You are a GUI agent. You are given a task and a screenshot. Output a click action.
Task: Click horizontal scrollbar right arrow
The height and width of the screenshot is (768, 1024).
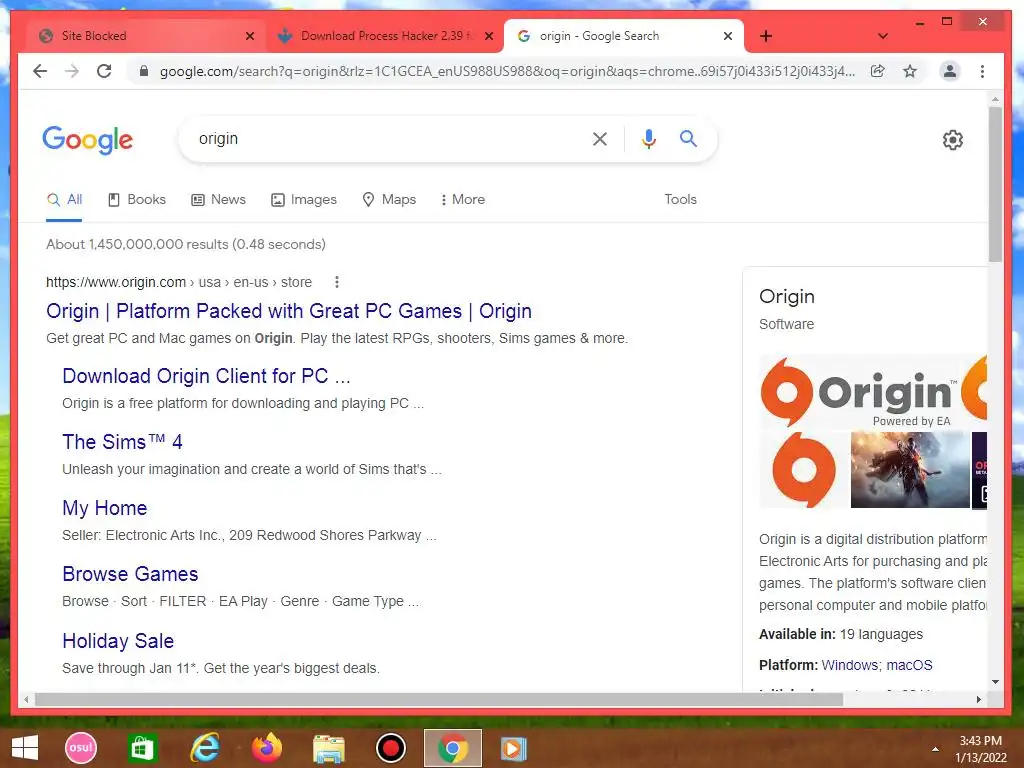(x=978, y=699)
